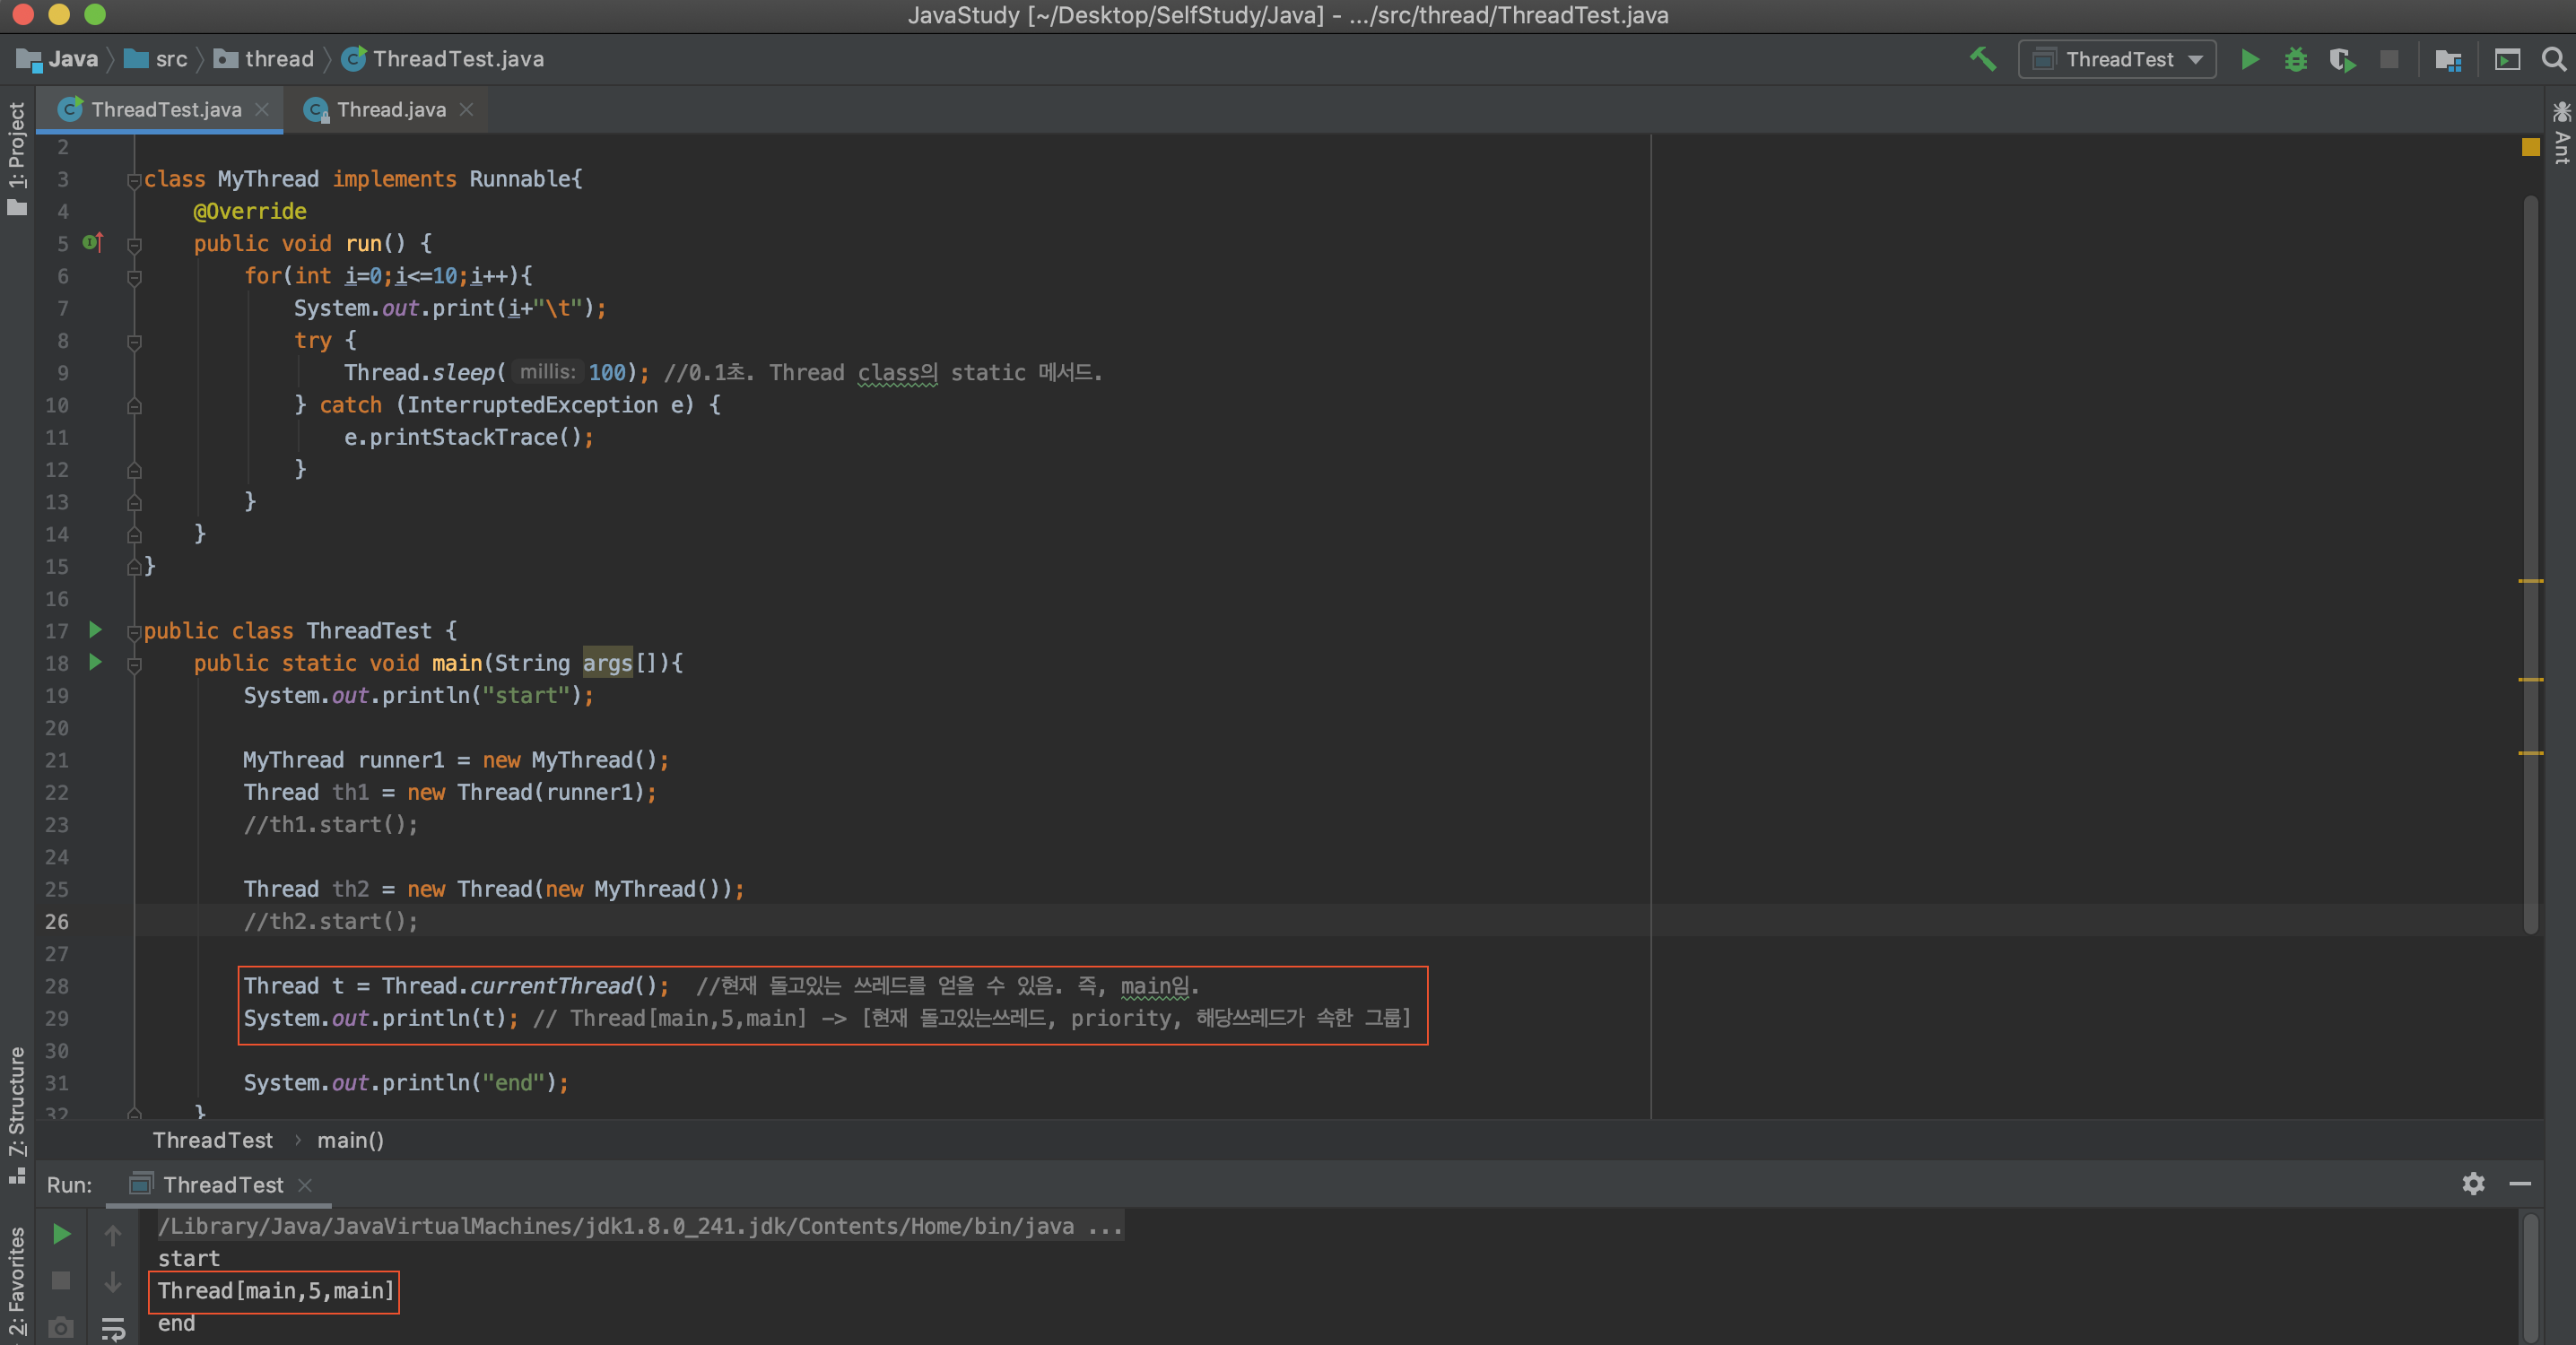Click the main() breadcrumb below editor
This screenshot has height=1345, width=2576.
(350, 1140)
